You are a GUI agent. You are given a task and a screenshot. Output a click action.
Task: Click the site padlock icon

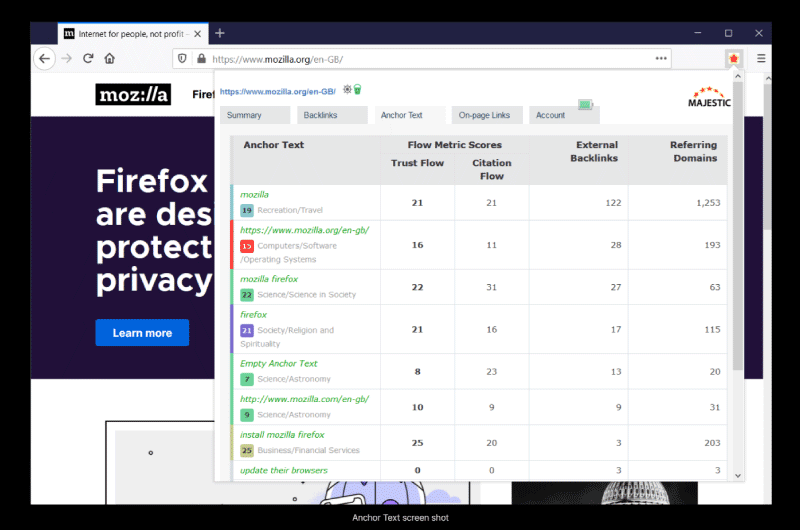[x=202, y=59]
